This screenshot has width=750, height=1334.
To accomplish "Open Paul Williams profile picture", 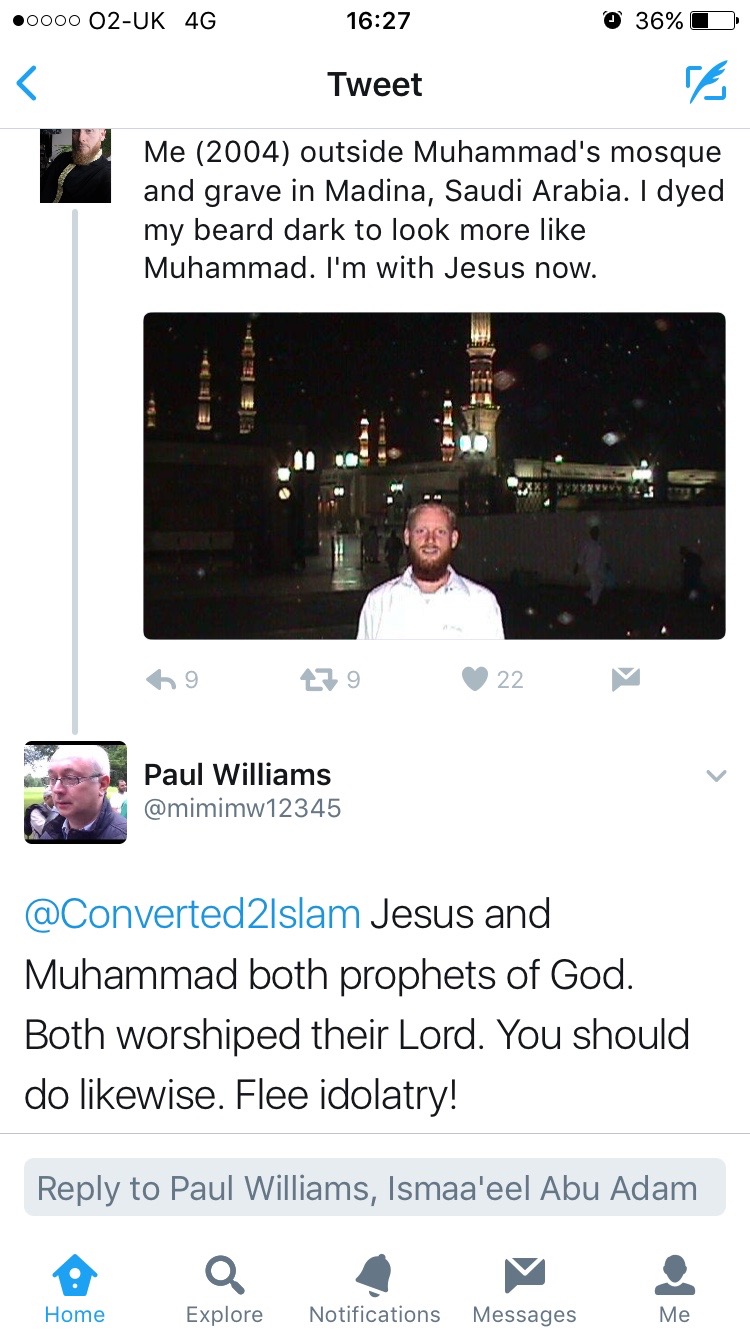I will [x=75, y=792].
